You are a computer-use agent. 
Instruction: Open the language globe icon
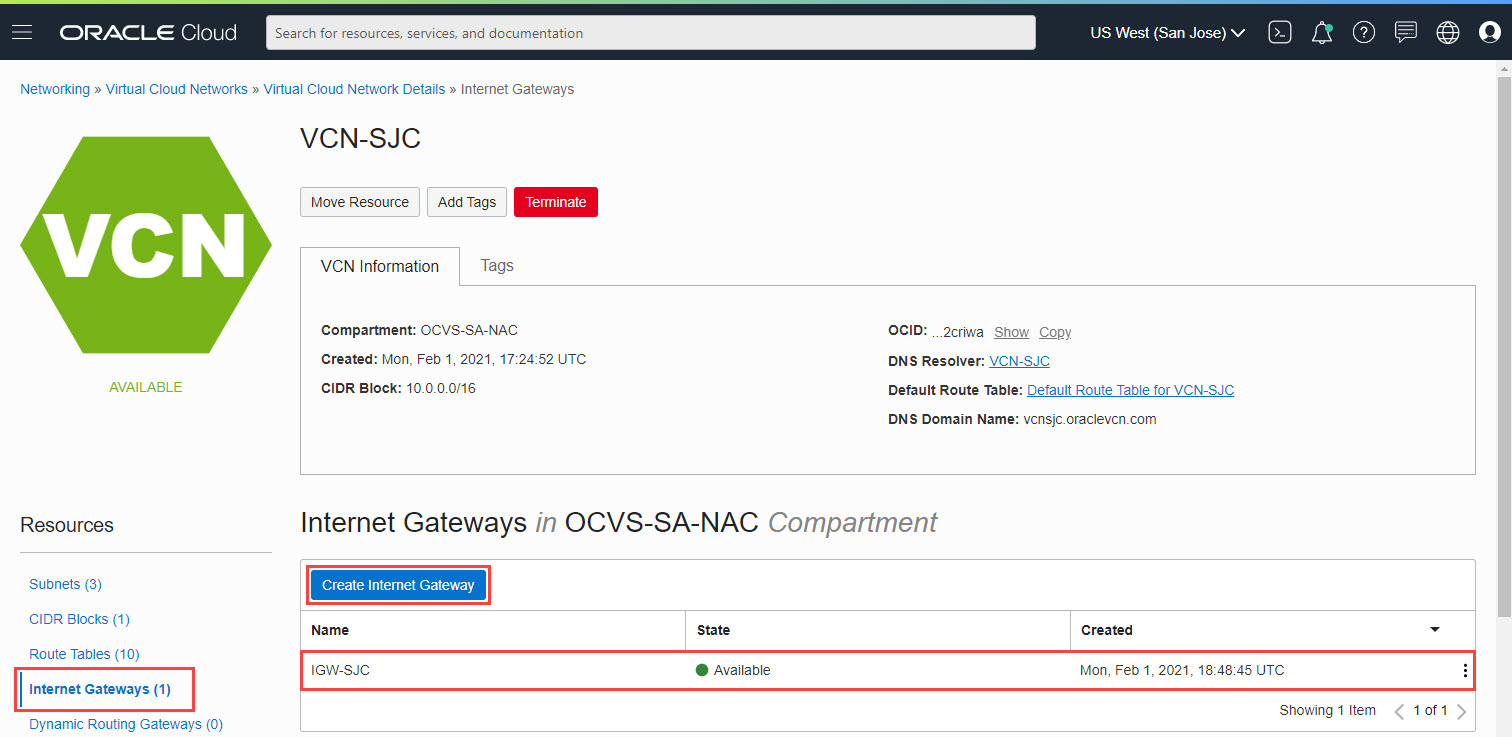[x=1448, y=33]
